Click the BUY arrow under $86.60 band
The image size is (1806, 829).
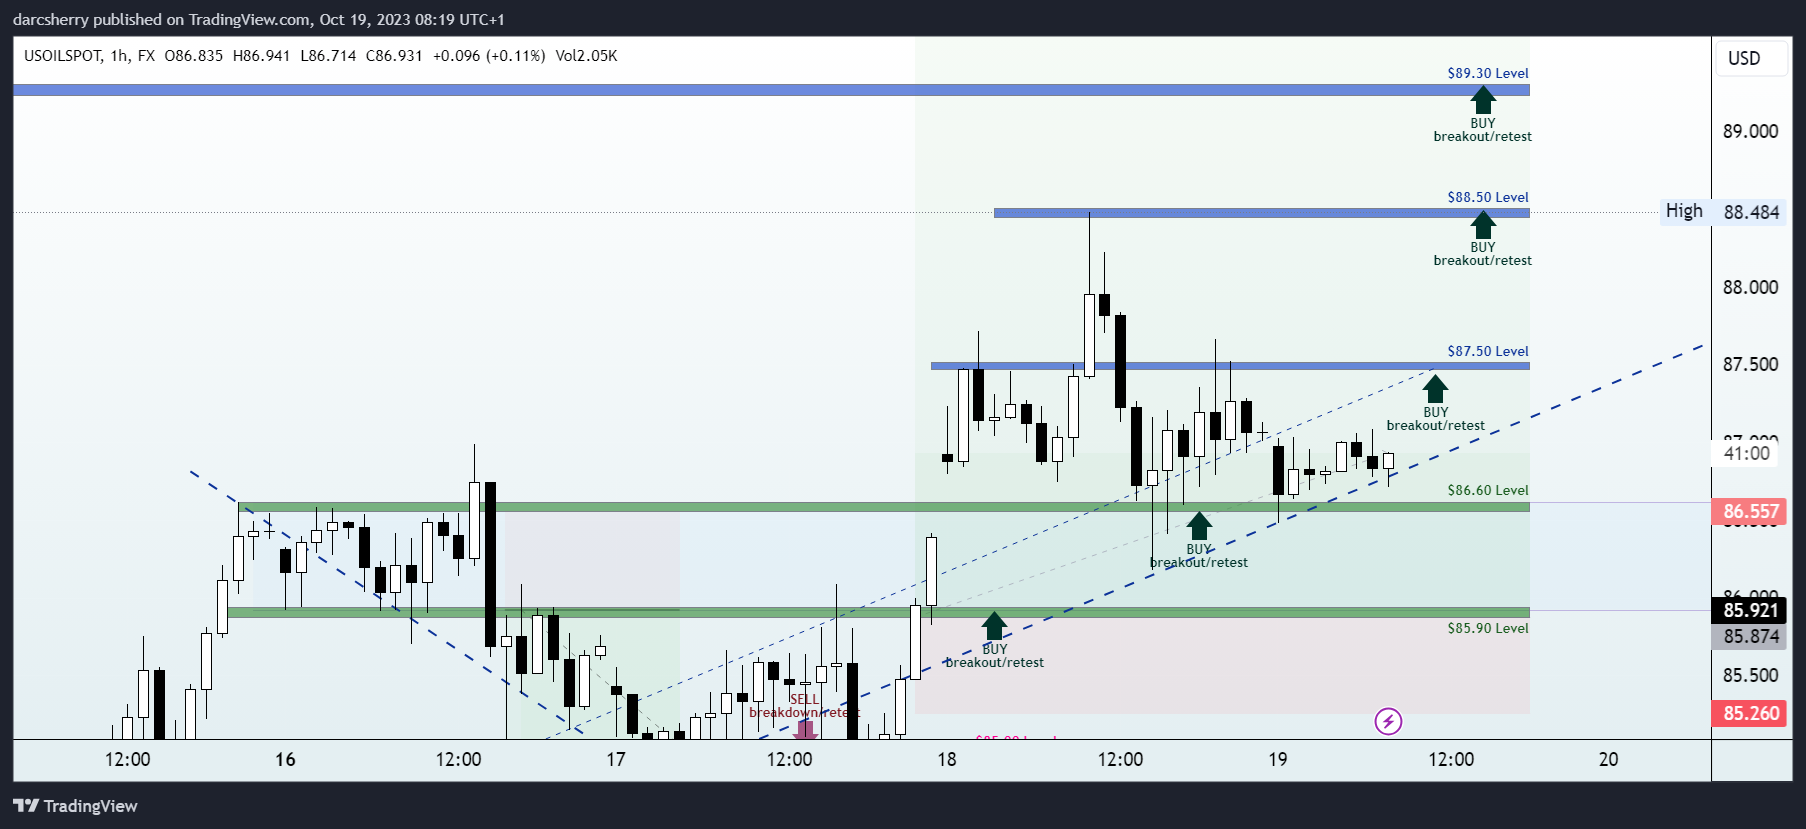pyautogui.click(x=1199, y=526)
